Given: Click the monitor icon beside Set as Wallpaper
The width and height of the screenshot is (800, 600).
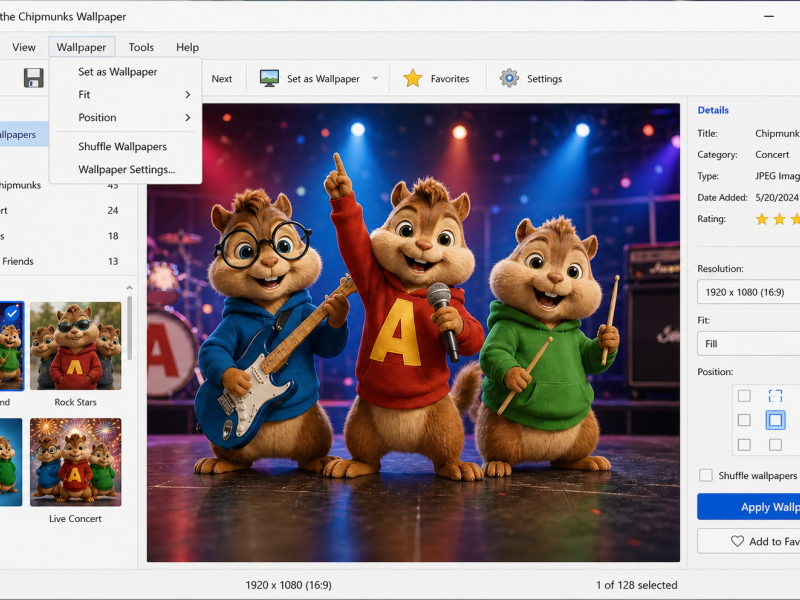Looking at the screenshot, I should pos(269,79).
